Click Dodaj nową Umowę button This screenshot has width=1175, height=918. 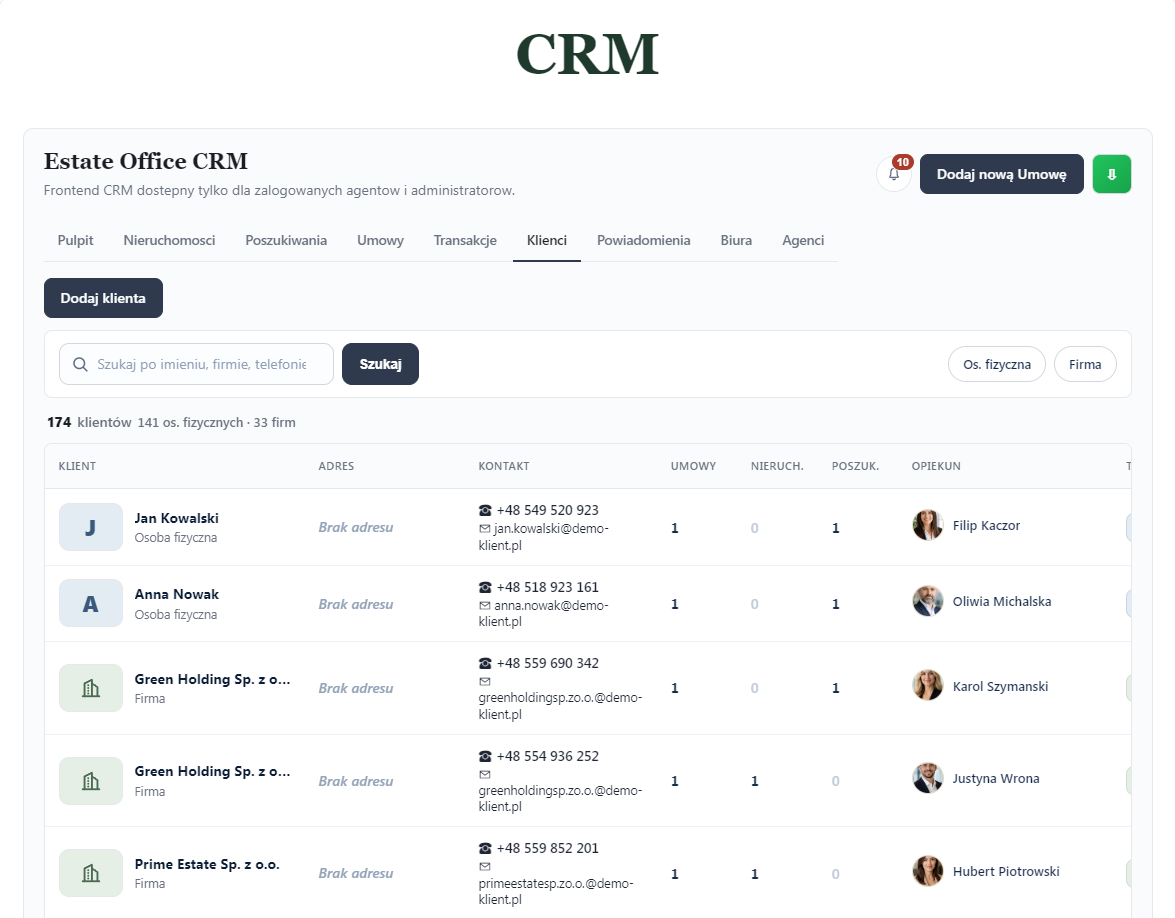[1002, 174]
